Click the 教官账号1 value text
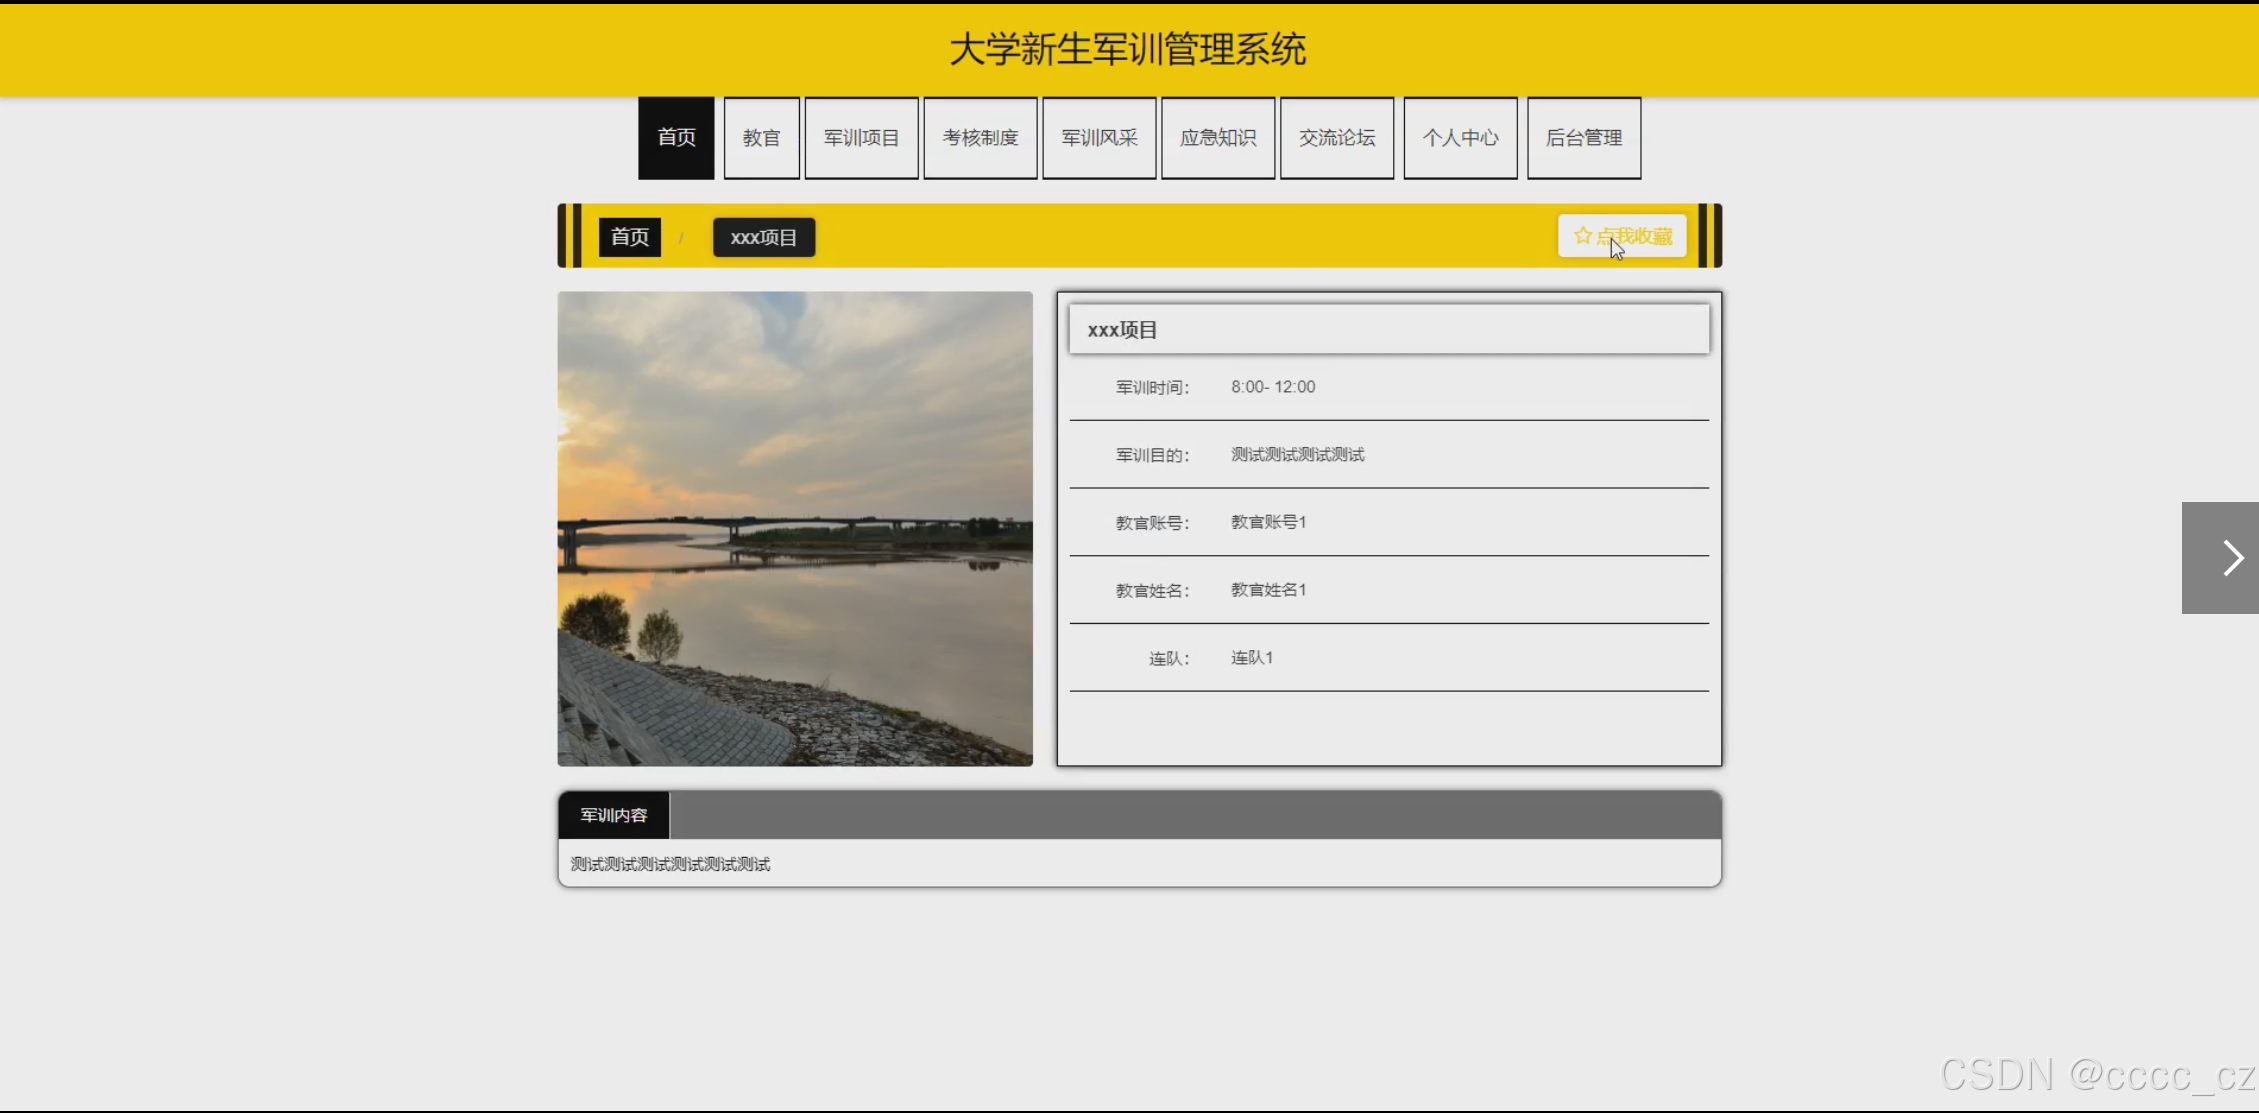Image resolution: width=2259 pixels, height=1113 pixels. [x=1268, y=522]
